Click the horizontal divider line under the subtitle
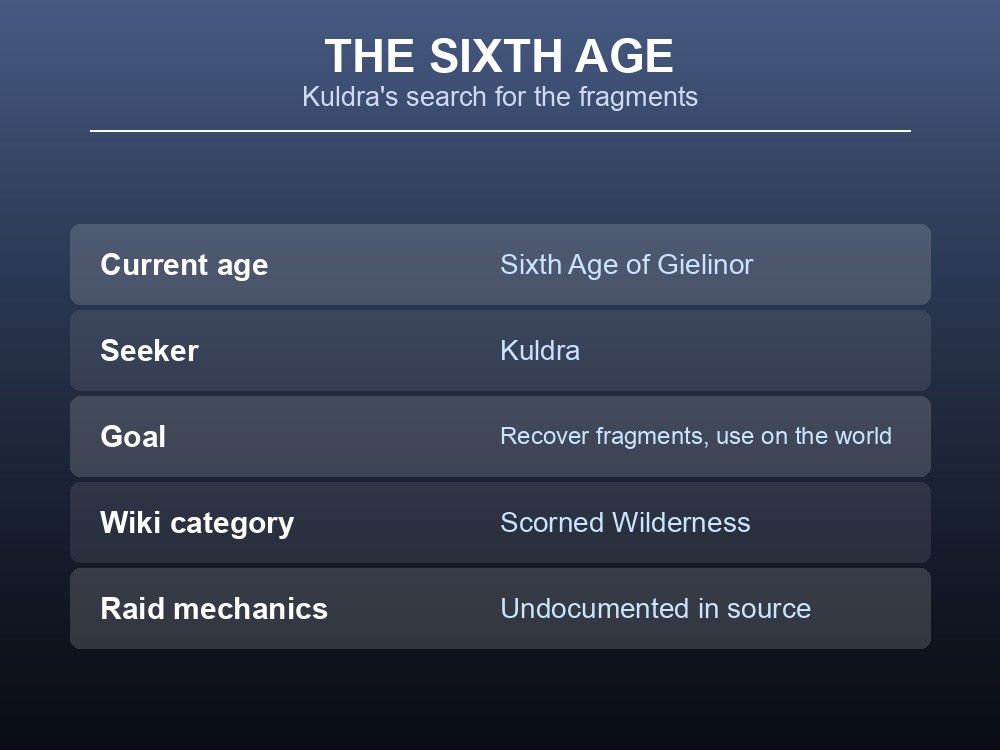 (500, 131)
